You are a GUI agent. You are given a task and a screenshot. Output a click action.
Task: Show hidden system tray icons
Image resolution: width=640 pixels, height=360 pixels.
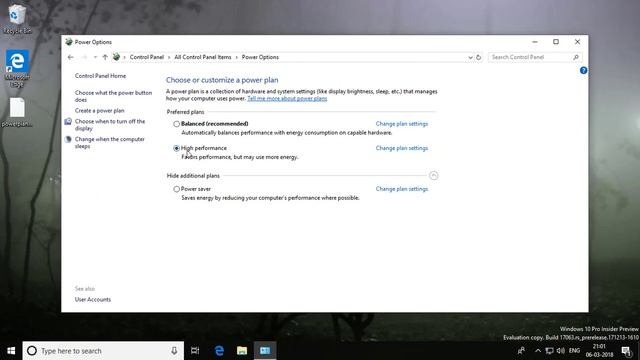click(538, 351)
